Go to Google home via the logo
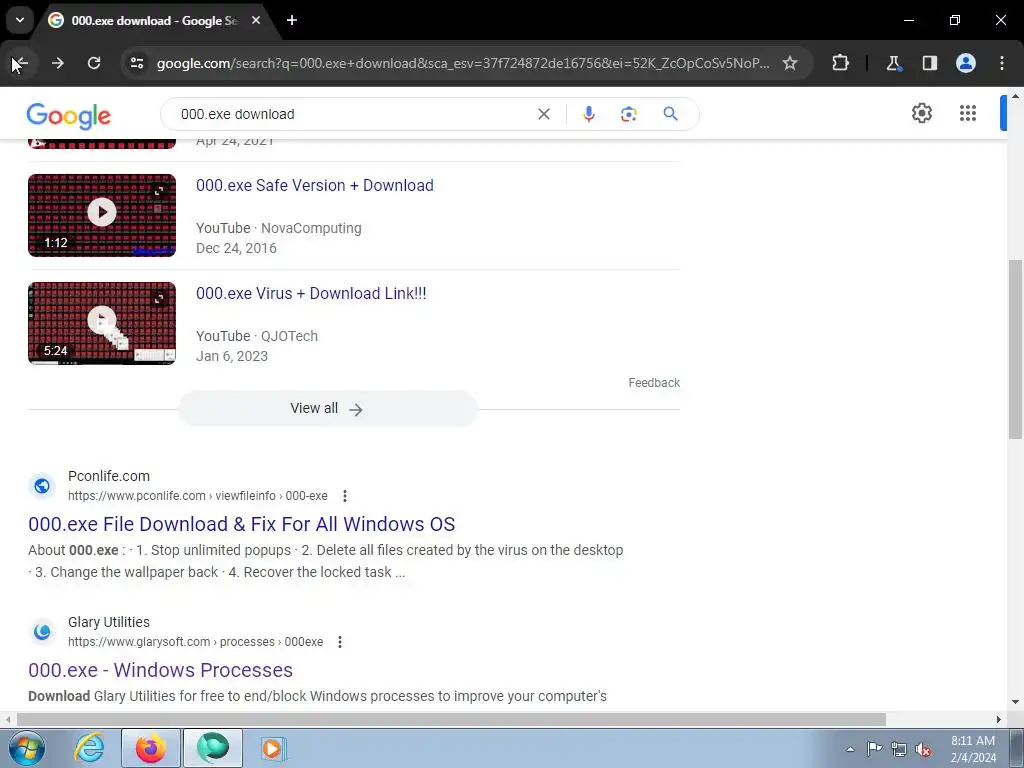This screenshot has height=768, width=1024. [69, 116]
